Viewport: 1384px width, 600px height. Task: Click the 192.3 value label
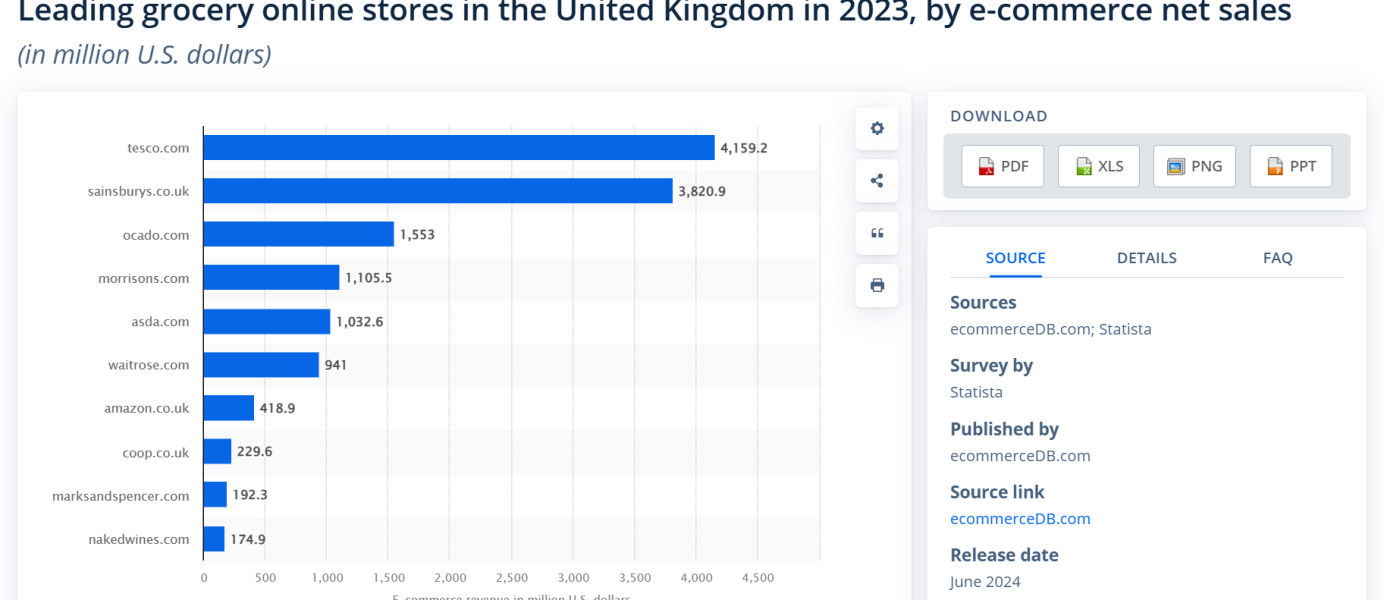pos(250,495)
